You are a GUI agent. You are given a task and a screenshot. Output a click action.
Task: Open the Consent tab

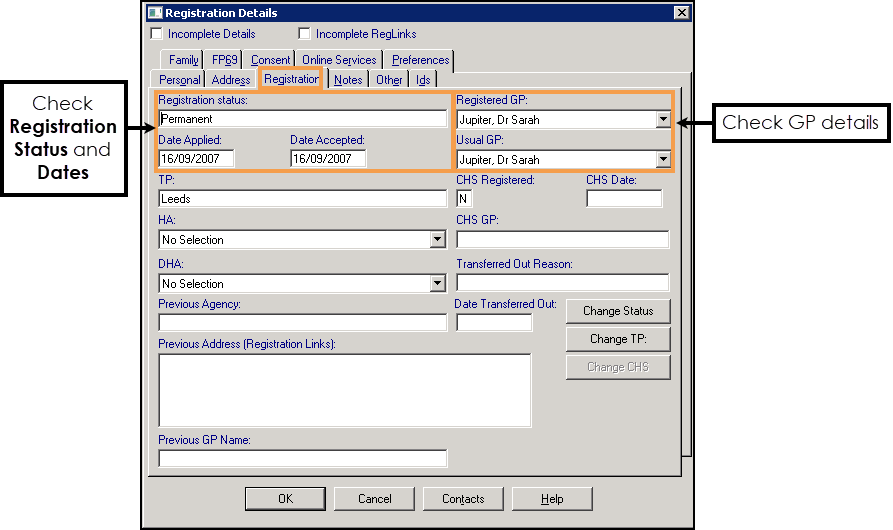270,60
